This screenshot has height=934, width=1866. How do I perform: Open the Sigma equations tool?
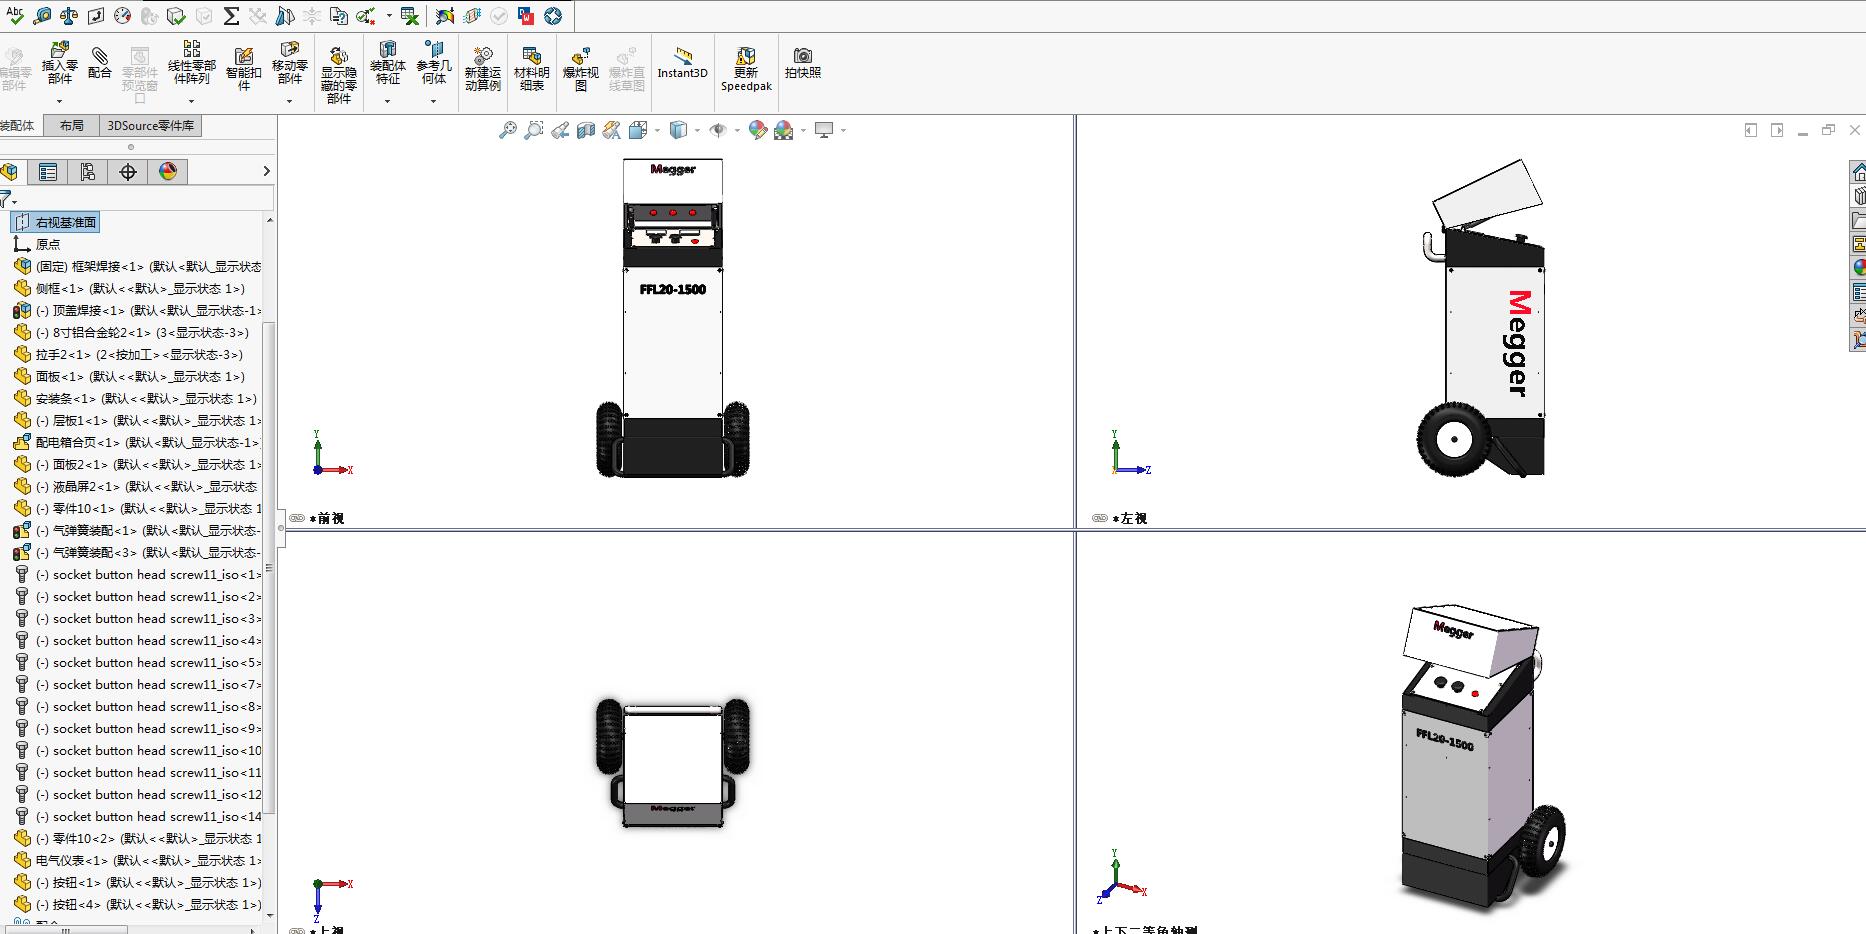(x=230, y=15)
